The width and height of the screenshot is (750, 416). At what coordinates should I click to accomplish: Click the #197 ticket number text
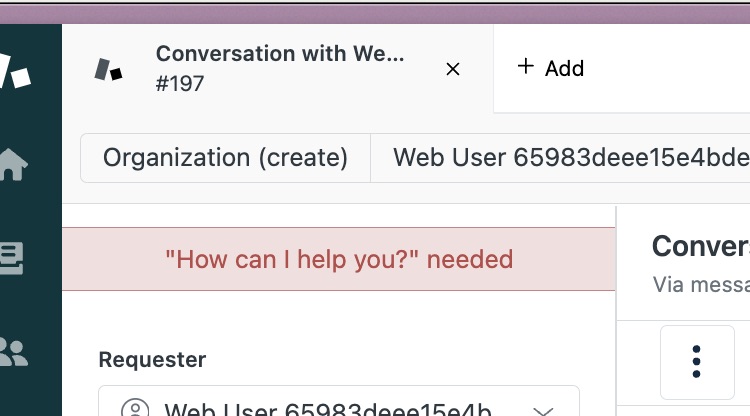pyautogui.click(x=180, y=84)
